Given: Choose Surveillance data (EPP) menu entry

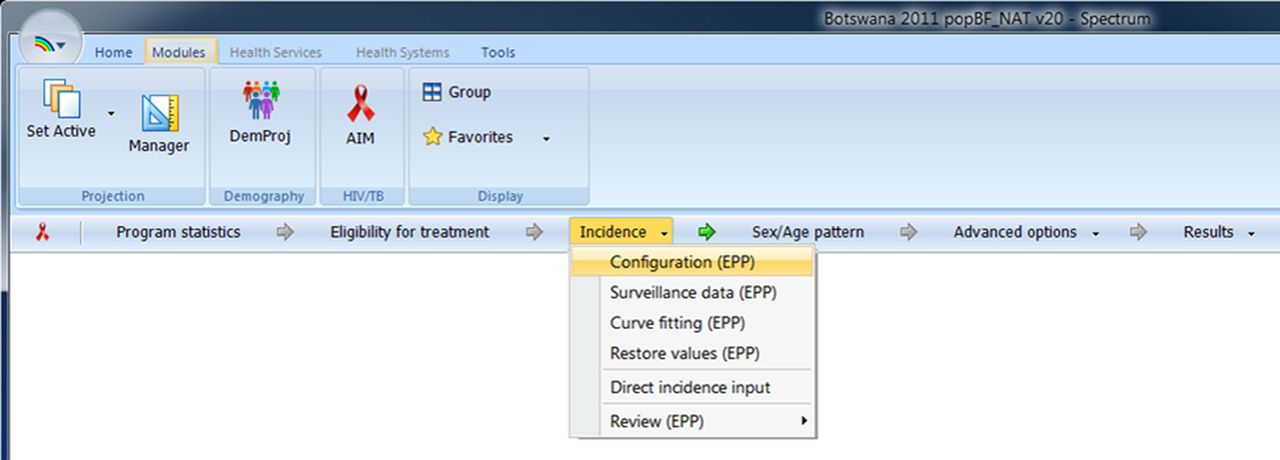Looking at the screenshot, I should pos(693,293).
